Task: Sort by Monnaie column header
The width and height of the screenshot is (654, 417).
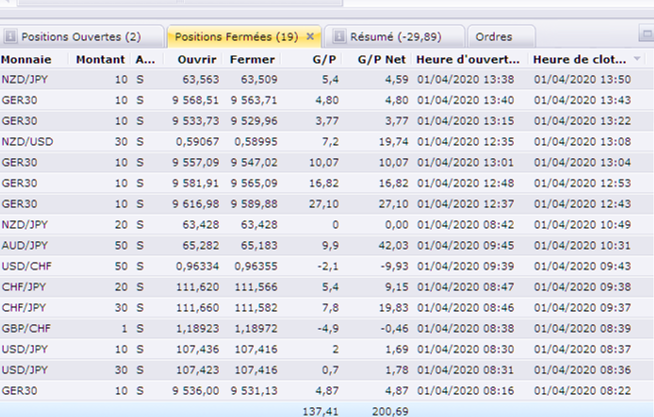Action: [26, 60]
